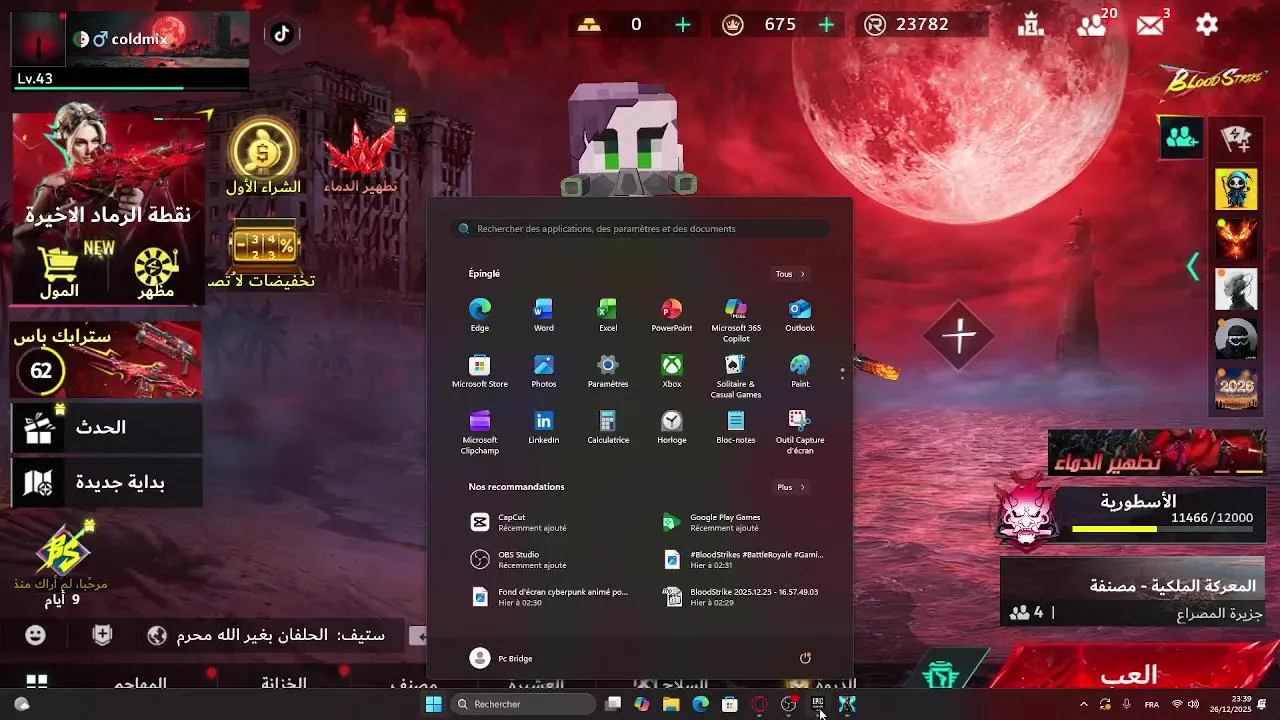Open File Explorer from taskbar
Viewport: 1280px width, 720px height.
coord(671,704)
